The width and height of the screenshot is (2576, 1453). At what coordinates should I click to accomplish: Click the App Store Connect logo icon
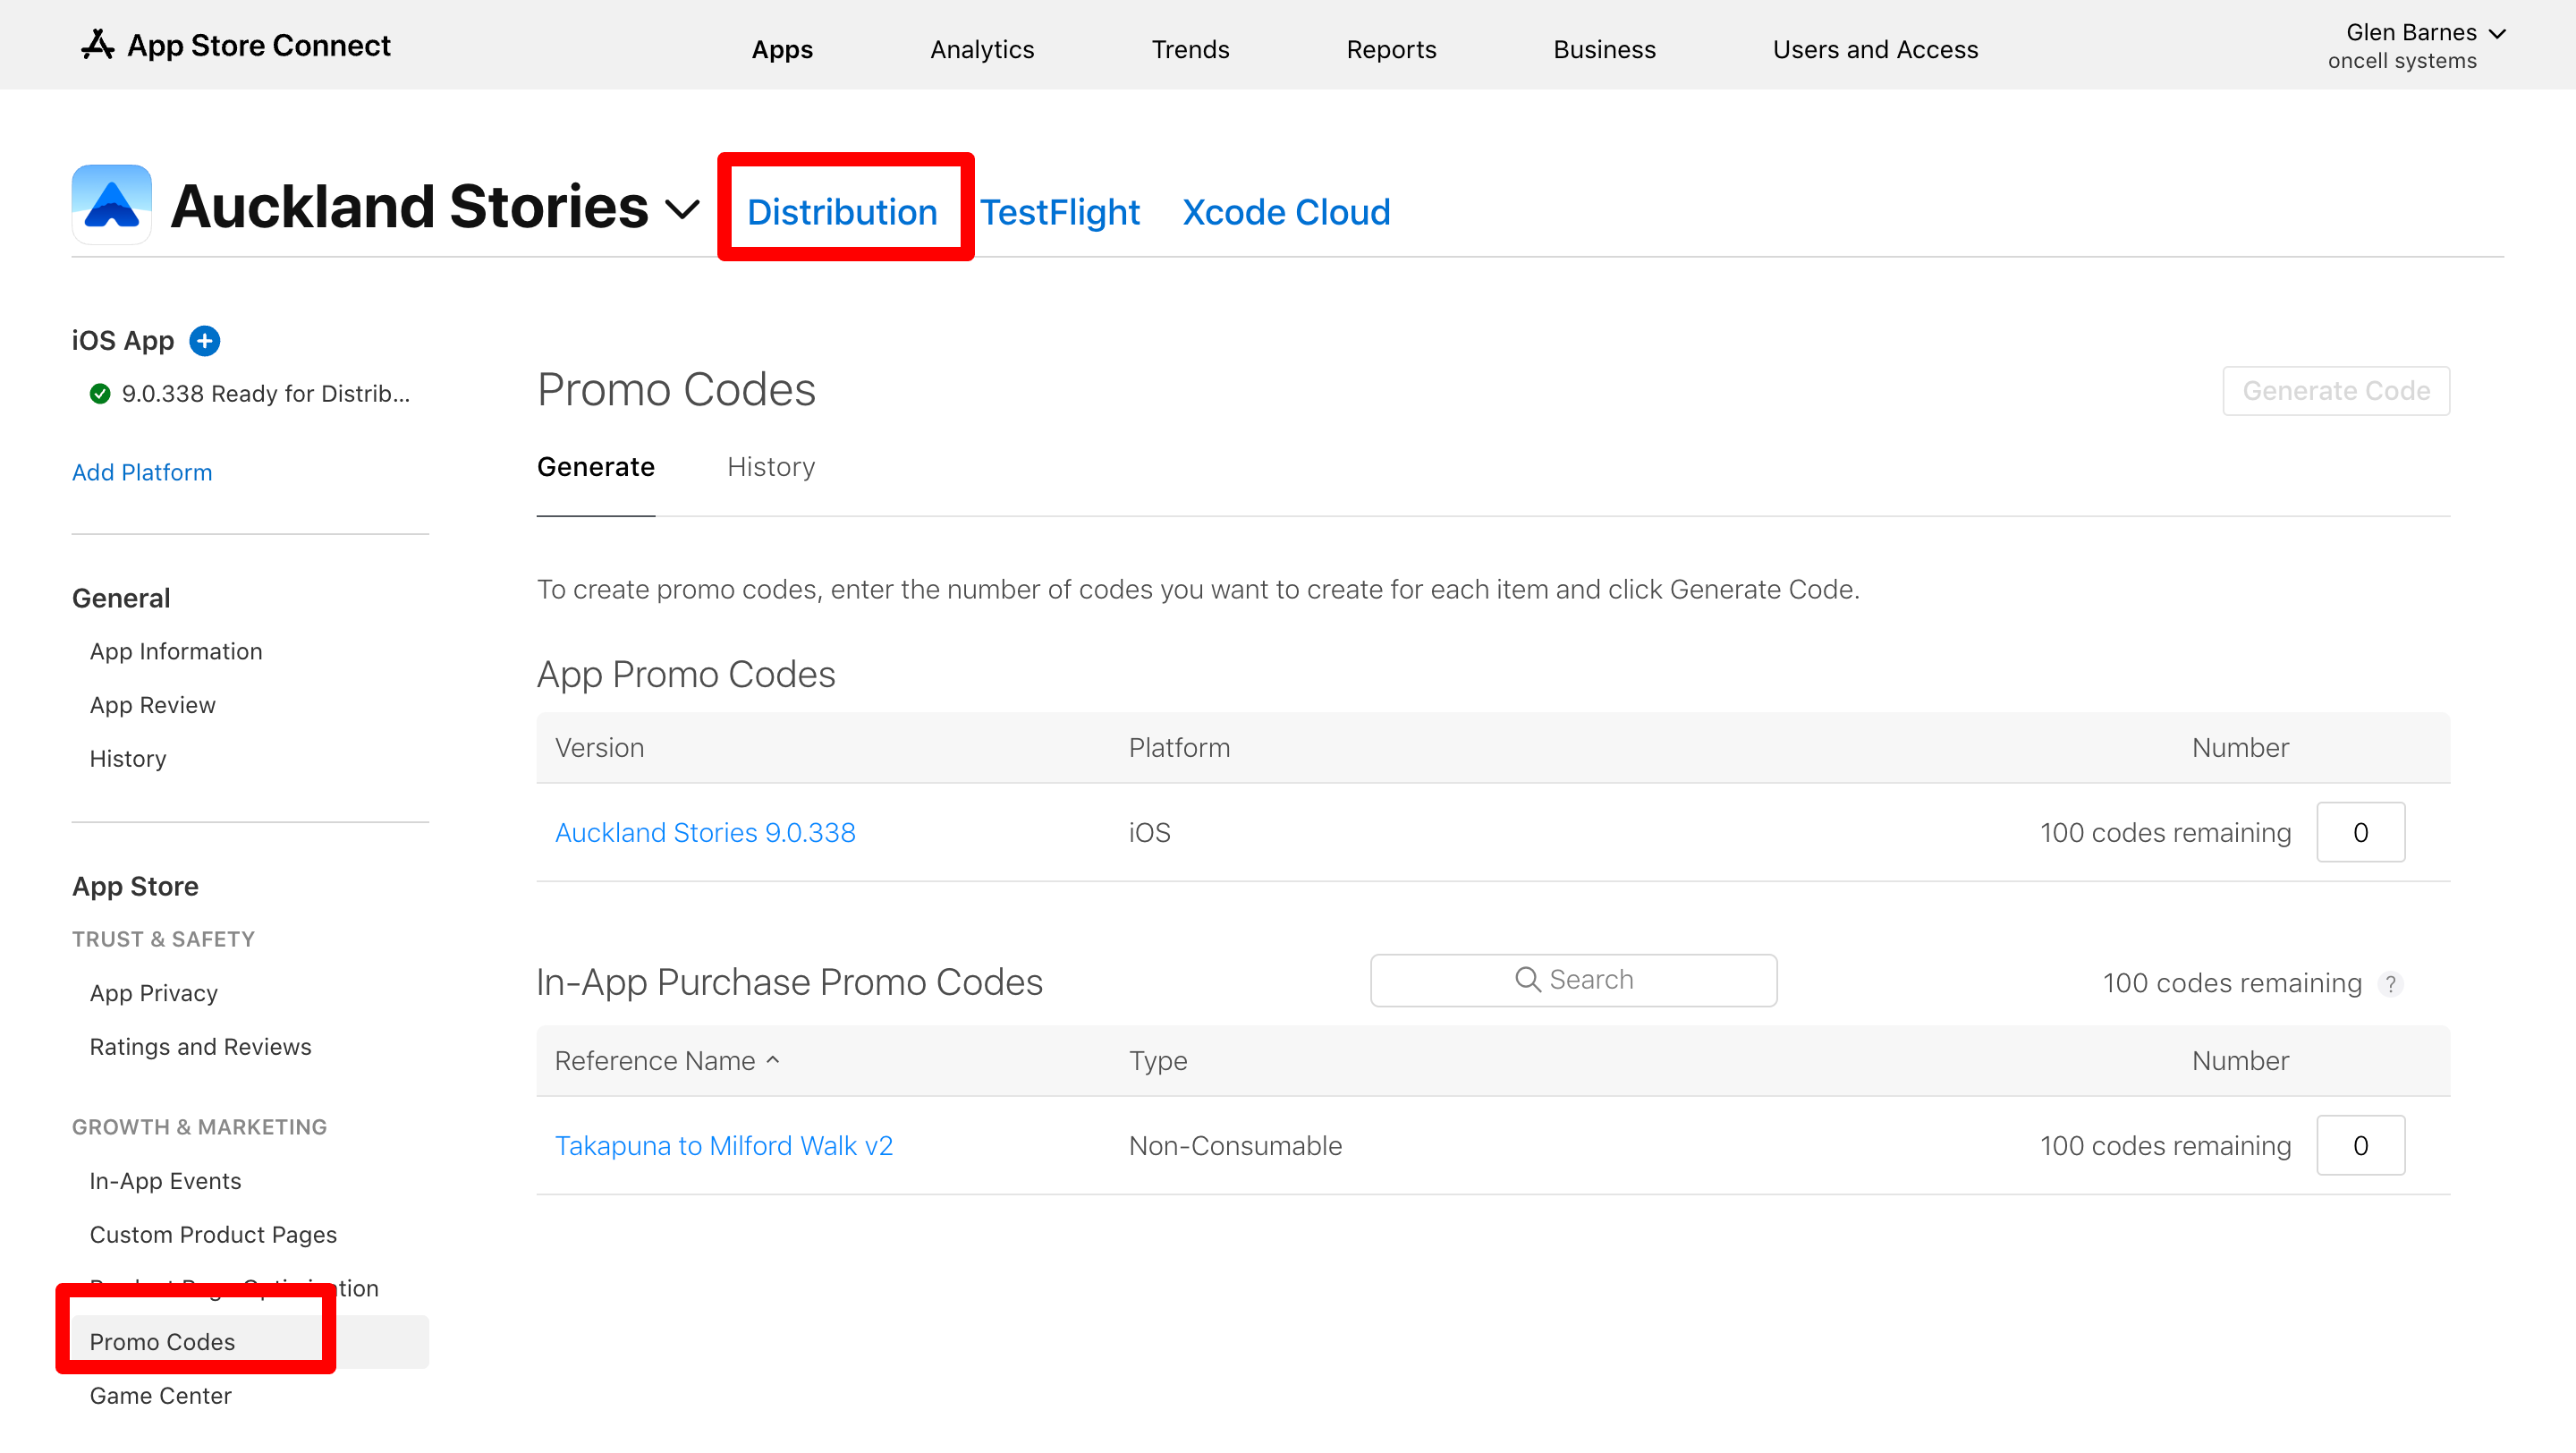coord(97,45)
